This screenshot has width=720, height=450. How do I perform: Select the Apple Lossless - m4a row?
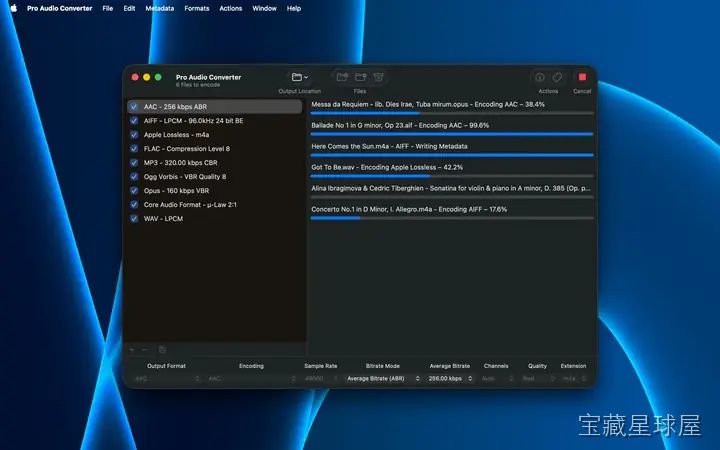coord(214,135)
